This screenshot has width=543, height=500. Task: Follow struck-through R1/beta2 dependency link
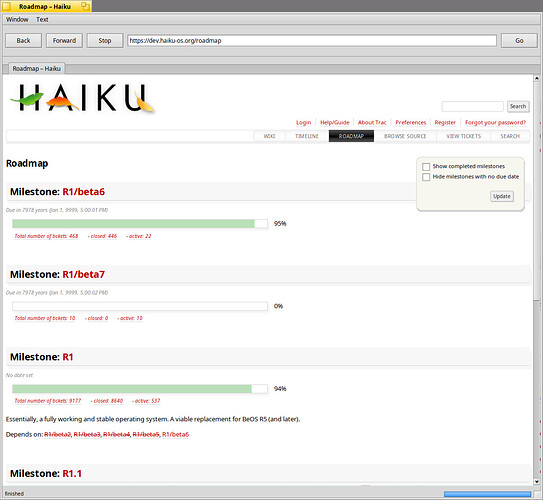57,435
